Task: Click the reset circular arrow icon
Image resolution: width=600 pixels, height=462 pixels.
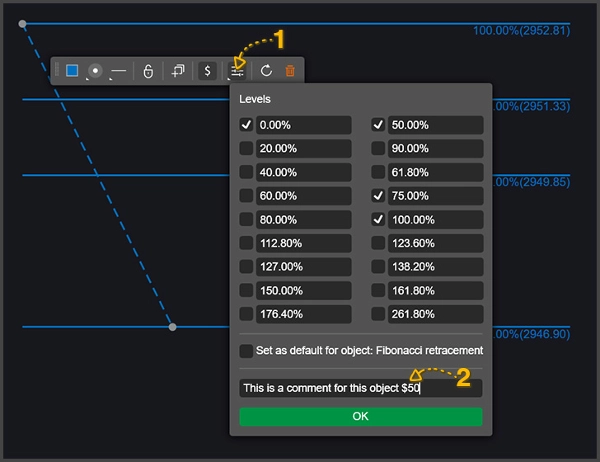Action: [x=266, y=71]
